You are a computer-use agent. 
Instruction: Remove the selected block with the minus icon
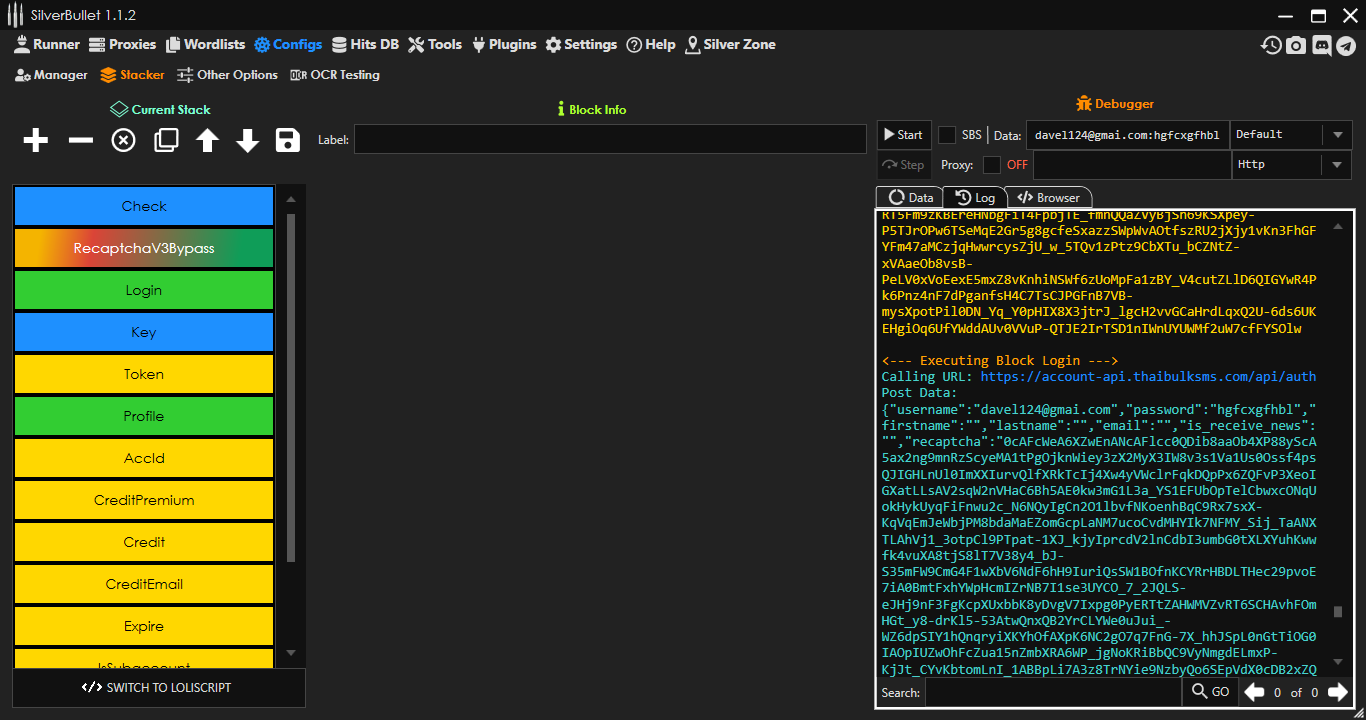point(80,141)
